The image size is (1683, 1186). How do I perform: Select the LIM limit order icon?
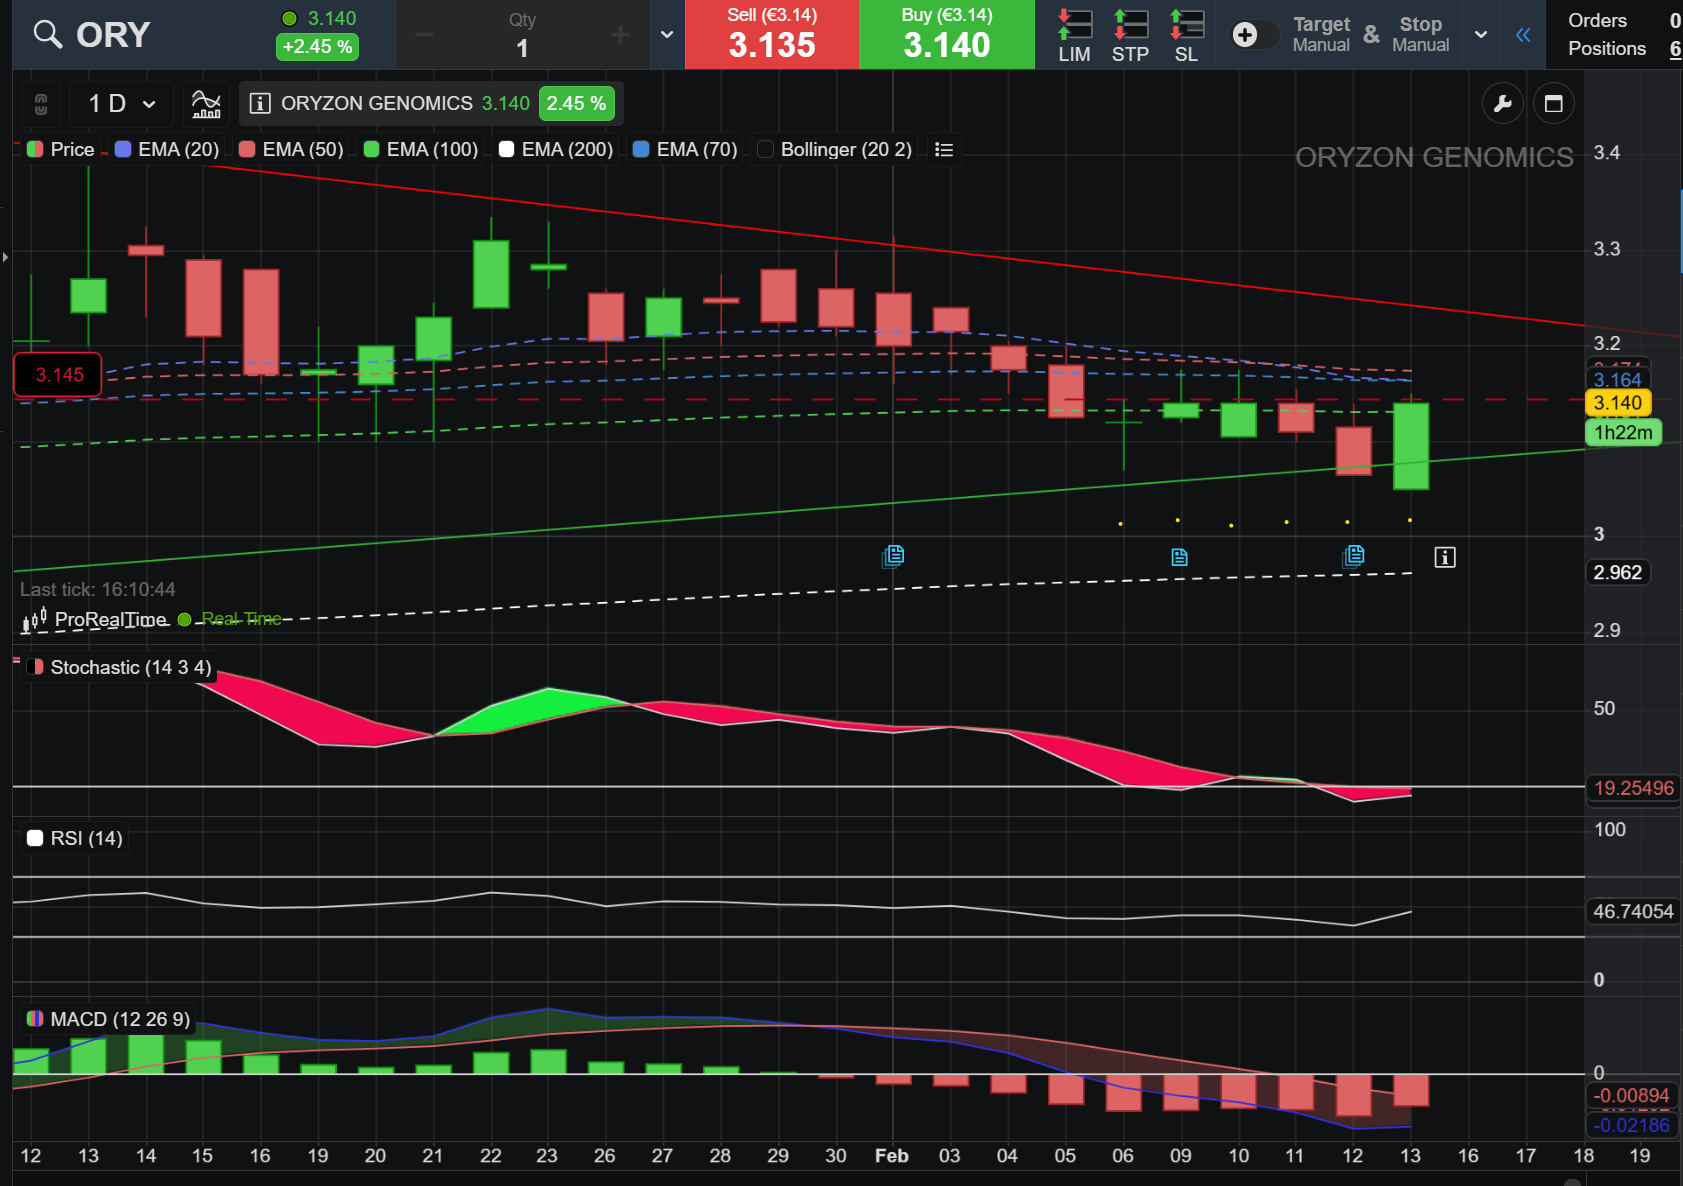pos(1075,35)
